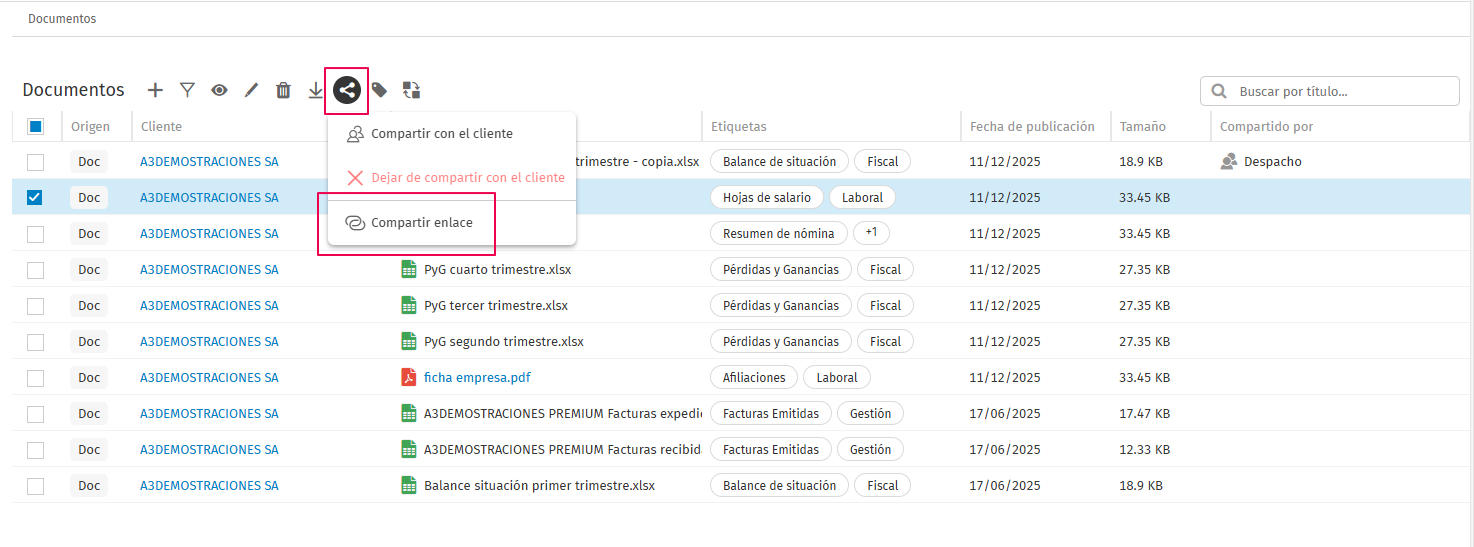The image size is (1474, 547).
Task: Check the PyG tercer trimestre row checkbox
Action: 35,305
